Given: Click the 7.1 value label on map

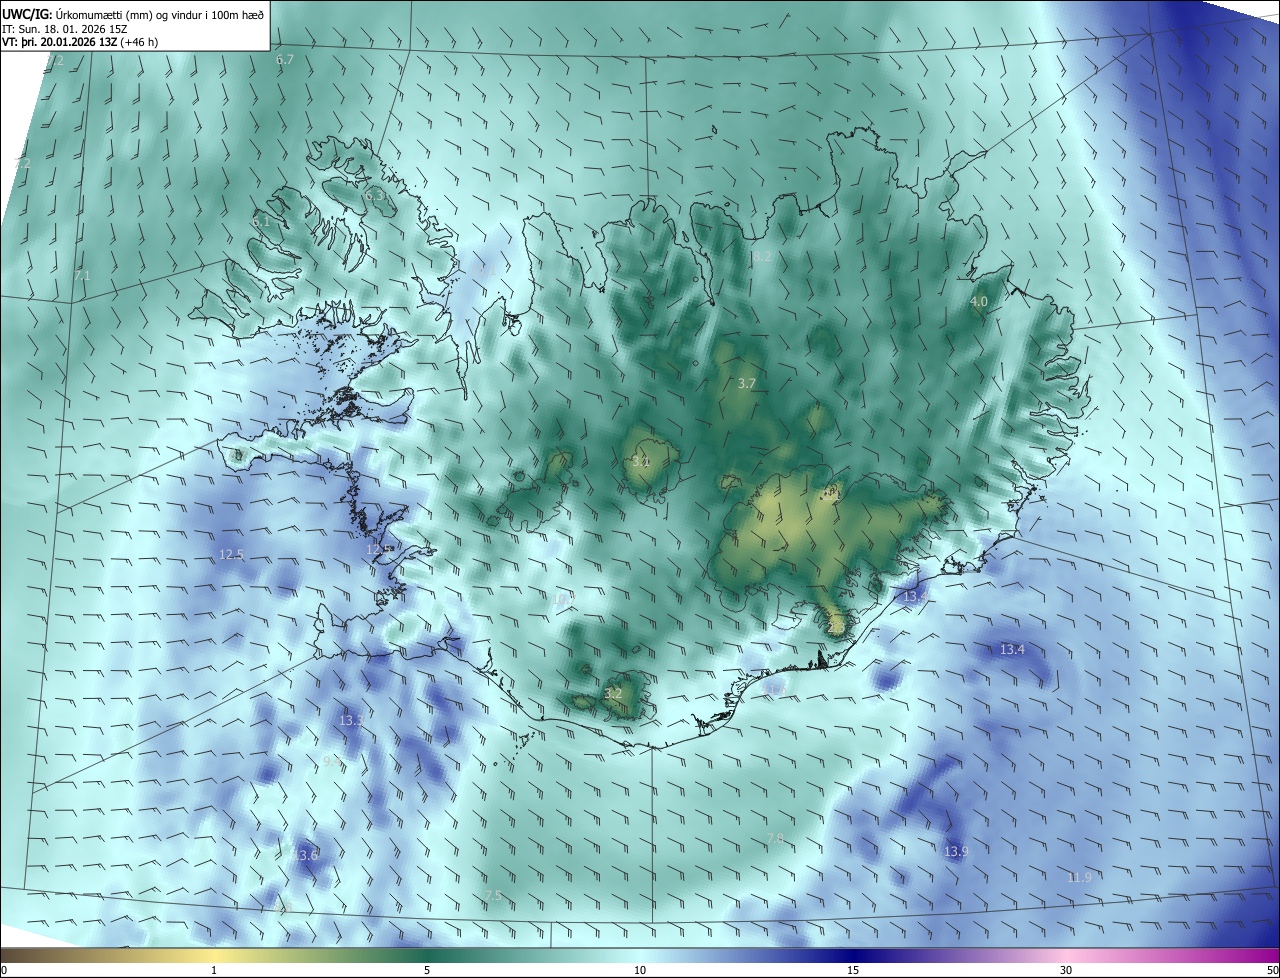Looking at the screenshot, I should point(82,275).
